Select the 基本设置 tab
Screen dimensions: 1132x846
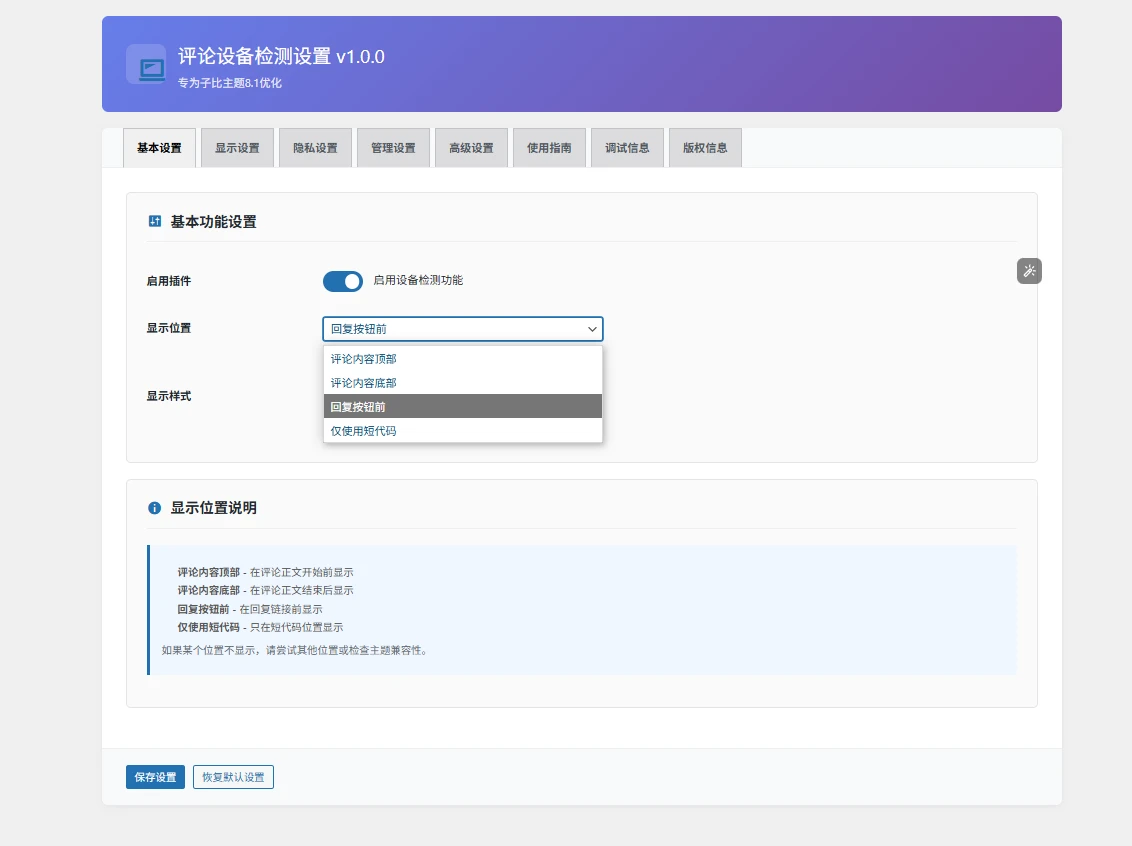pyautogui.click(x=159, y=148)
